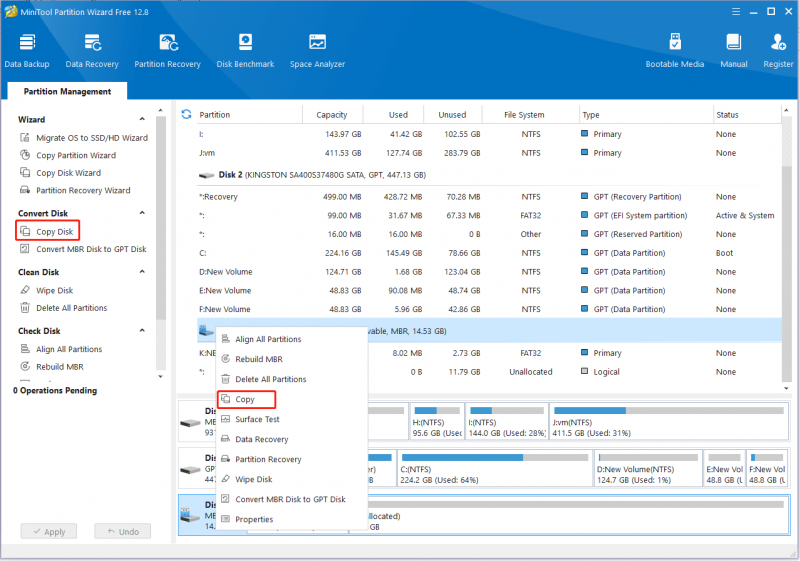
Task: Select Wipe Disk in sidebar
Action: pos(46,290)
